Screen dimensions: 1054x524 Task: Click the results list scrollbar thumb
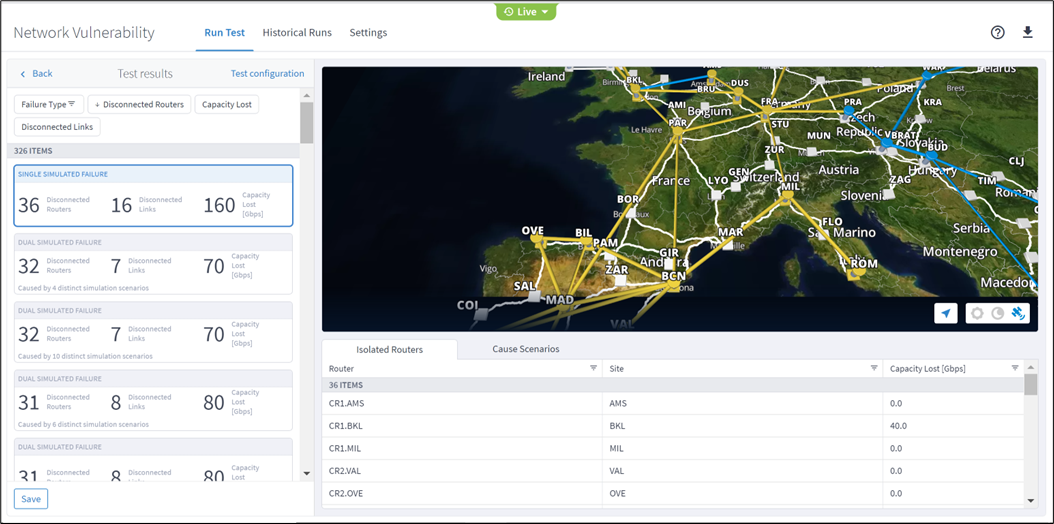[x=307, y=122]
